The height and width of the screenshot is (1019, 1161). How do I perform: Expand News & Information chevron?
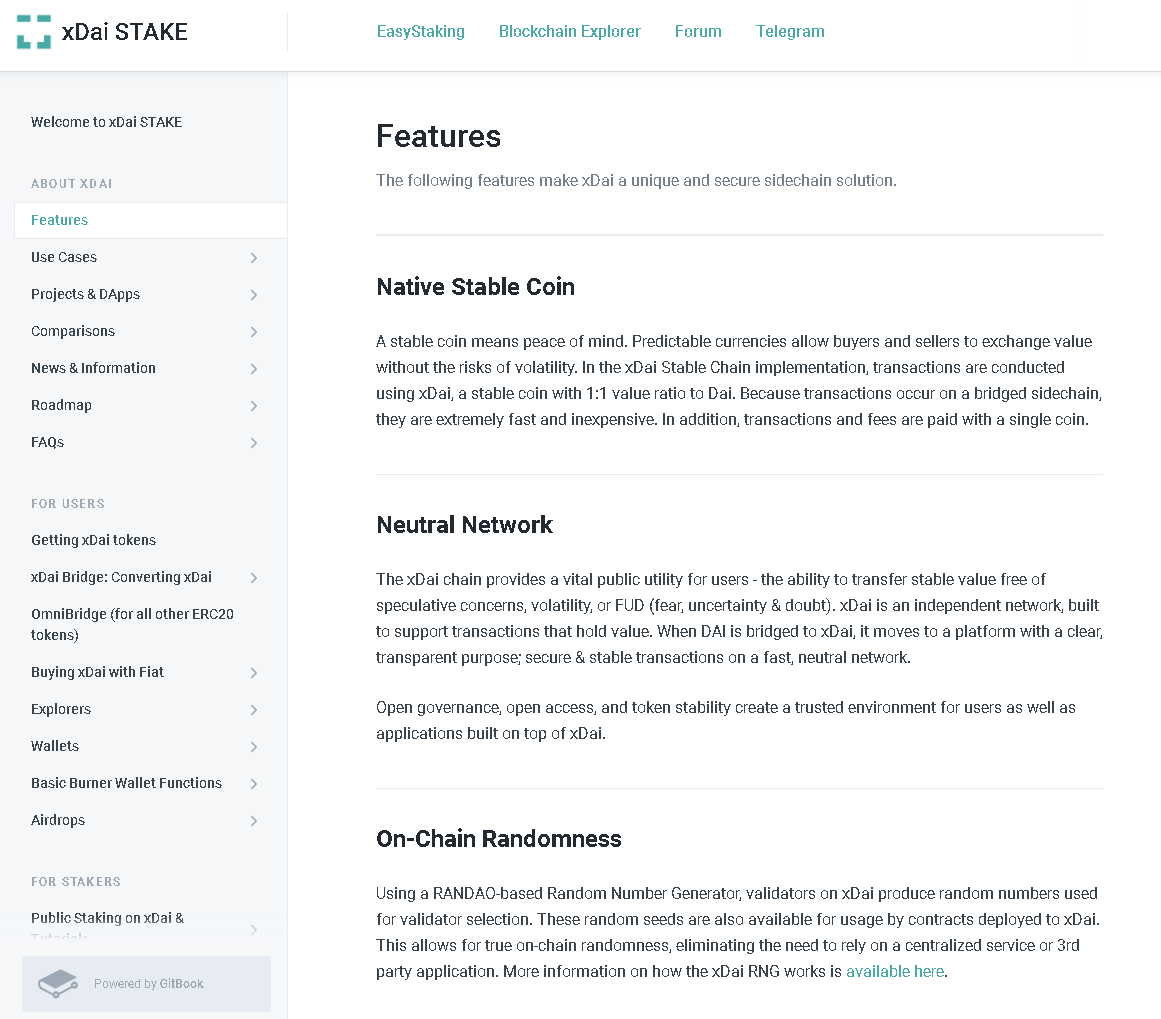[254, 369]
